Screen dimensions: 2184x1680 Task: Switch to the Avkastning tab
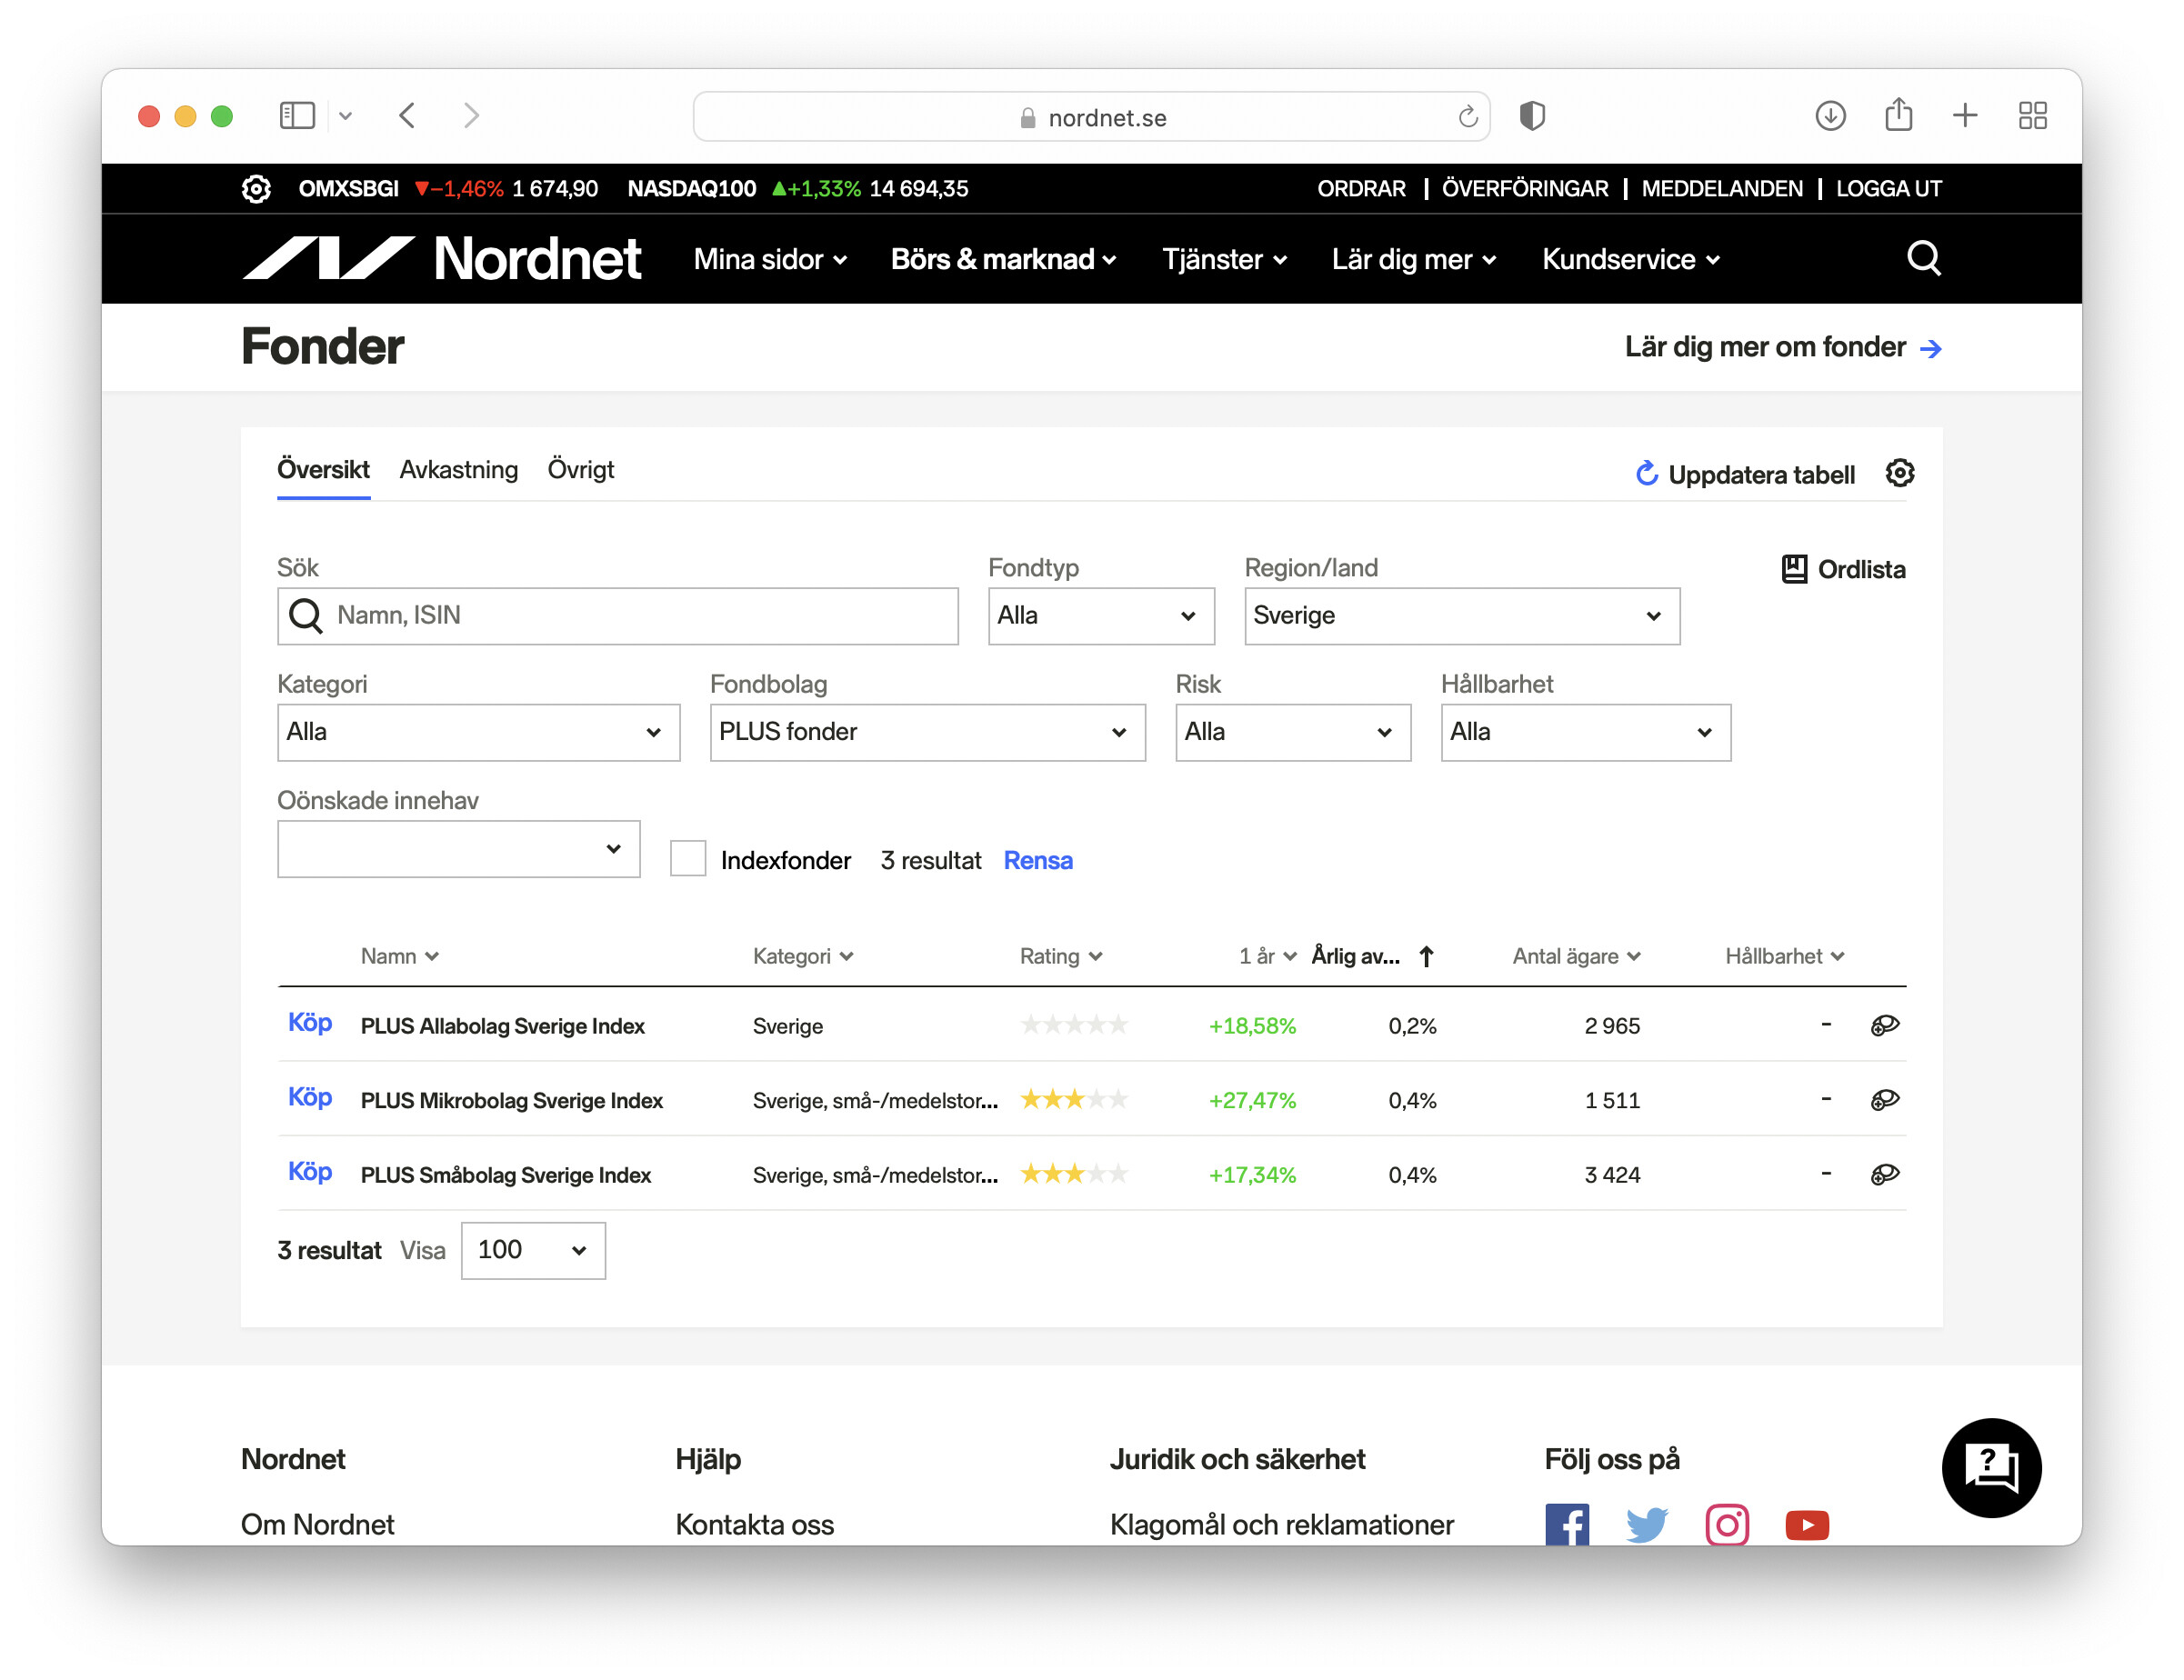[x=458, y=470]
